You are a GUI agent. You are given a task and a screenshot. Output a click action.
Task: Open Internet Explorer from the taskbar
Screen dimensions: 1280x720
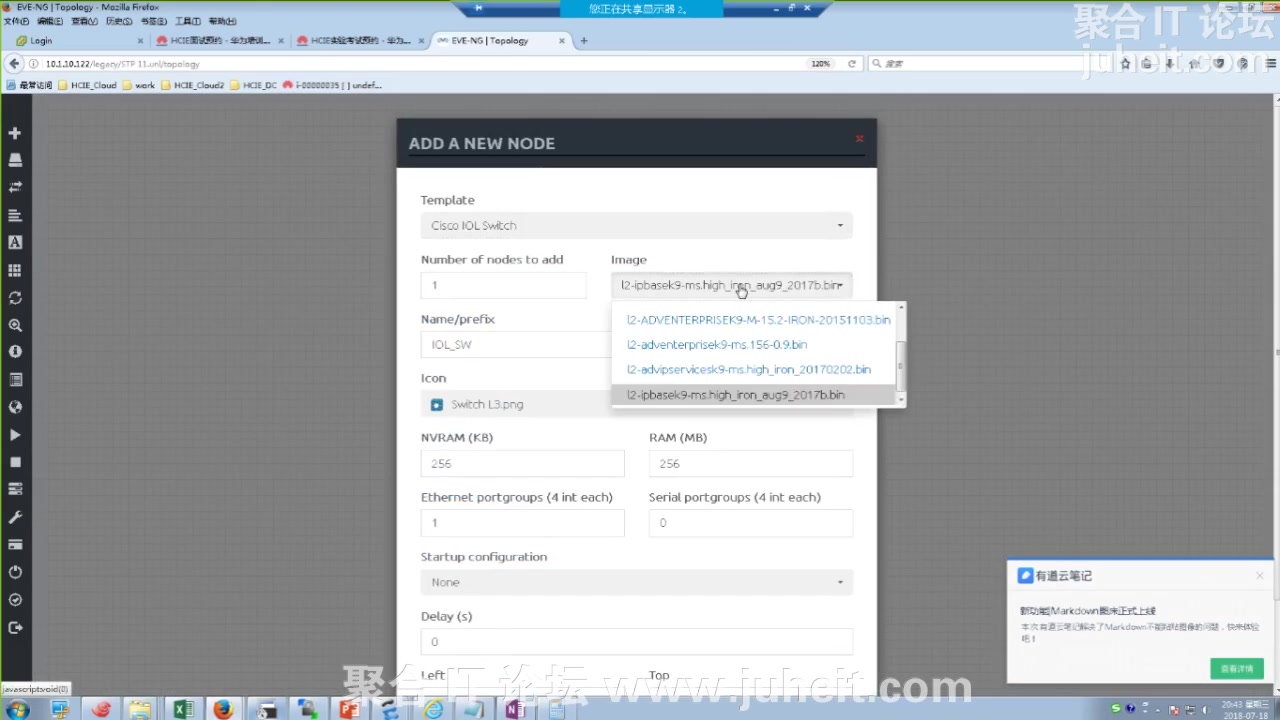(x=433, y=709)
